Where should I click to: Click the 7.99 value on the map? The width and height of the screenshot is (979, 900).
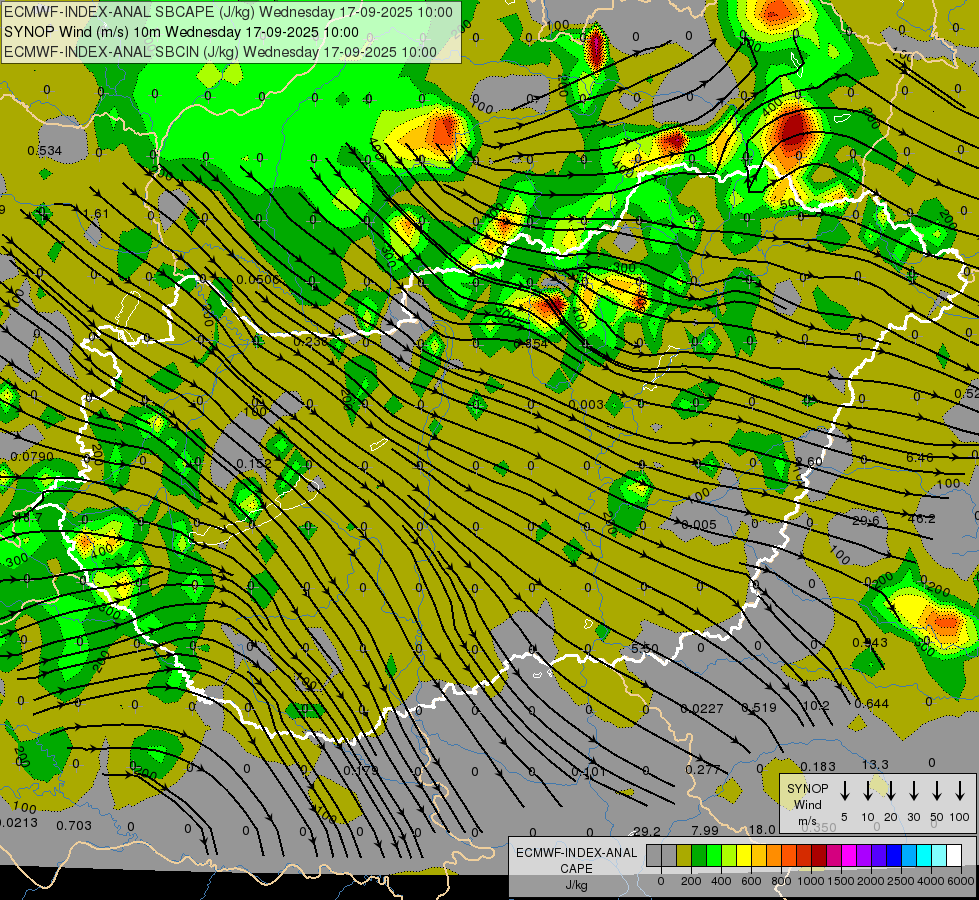(x=705, y=830)
